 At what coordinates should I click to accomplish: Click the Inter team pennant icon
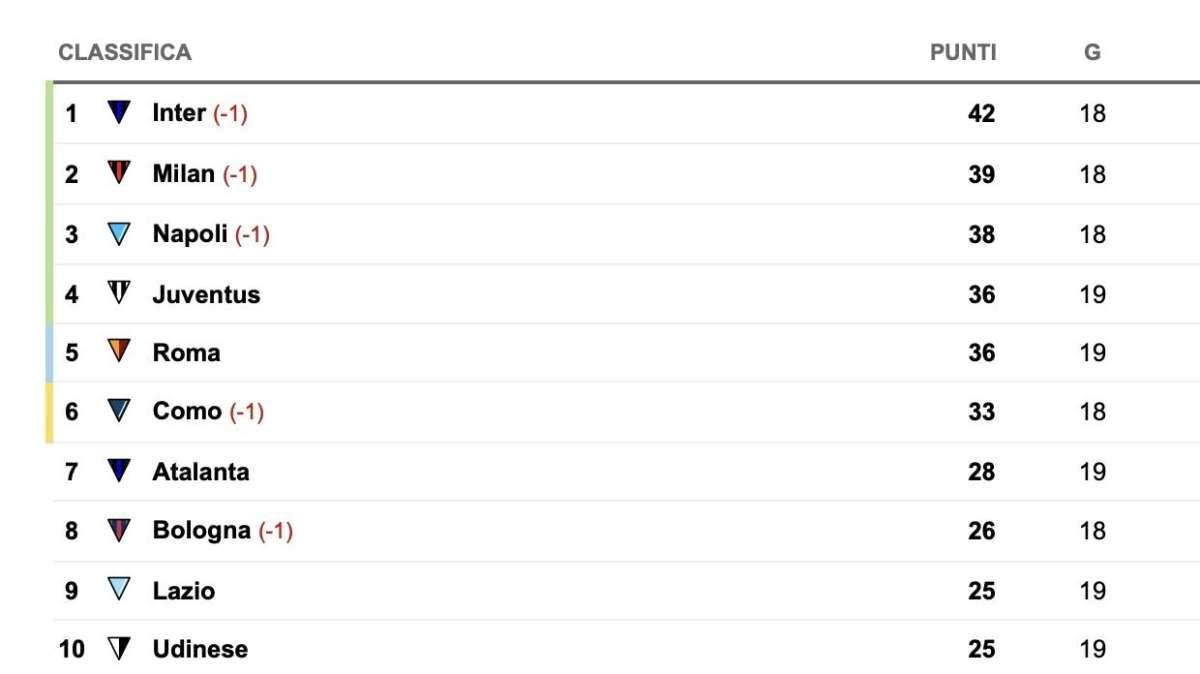(119, 113)
